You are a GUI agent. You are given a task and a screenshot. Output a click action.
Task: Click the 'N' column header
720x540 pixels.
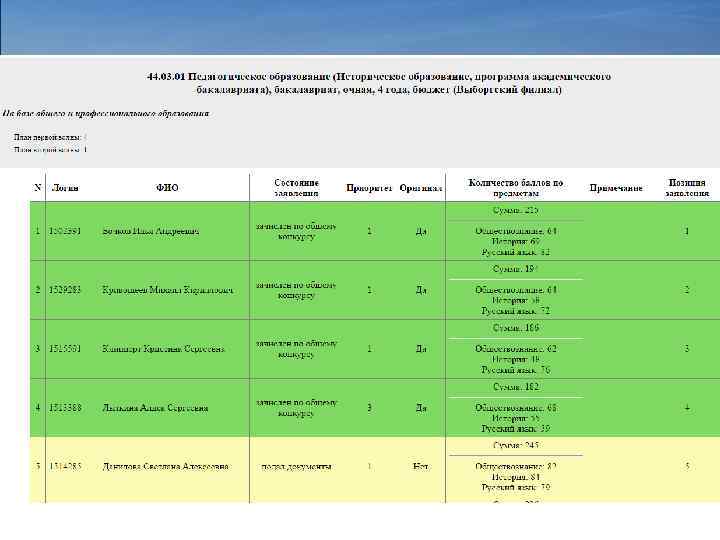(x=38, y=187)
